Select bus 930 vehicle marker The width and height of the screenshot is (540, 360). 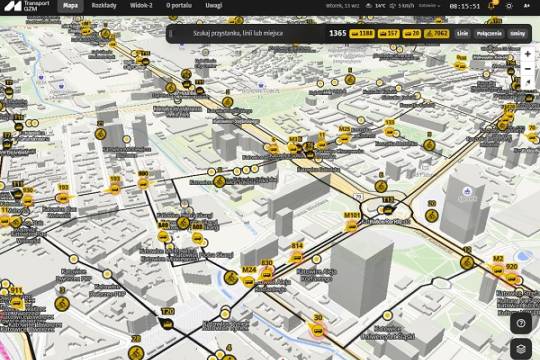tap(28, 201)
